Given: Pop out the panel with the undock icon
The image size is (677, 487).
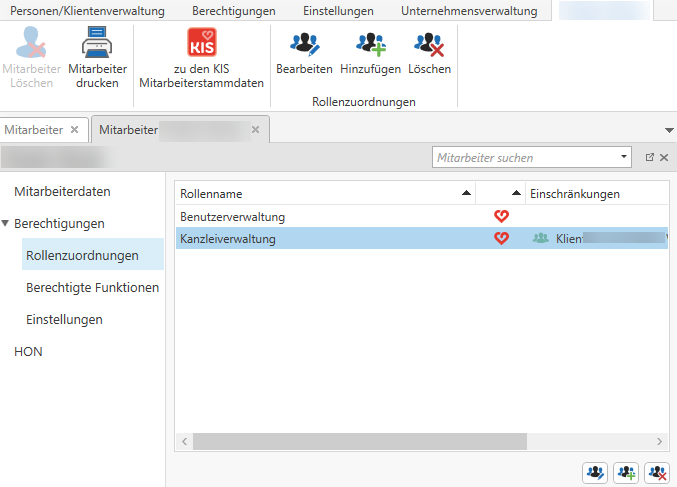Looking at the screenshot, I should coord(649,157).
